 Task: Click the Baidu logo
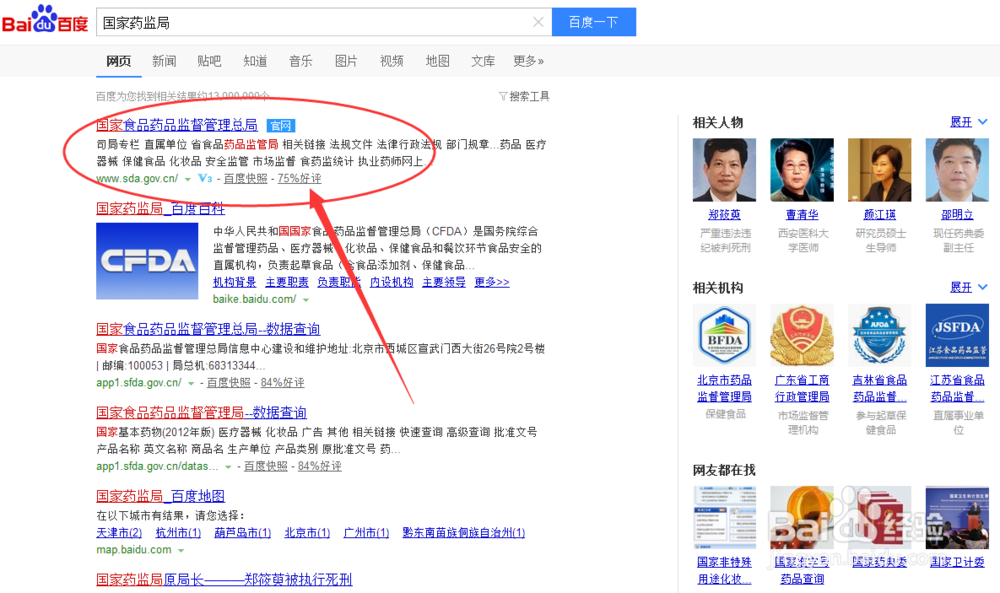pos(45,20)
